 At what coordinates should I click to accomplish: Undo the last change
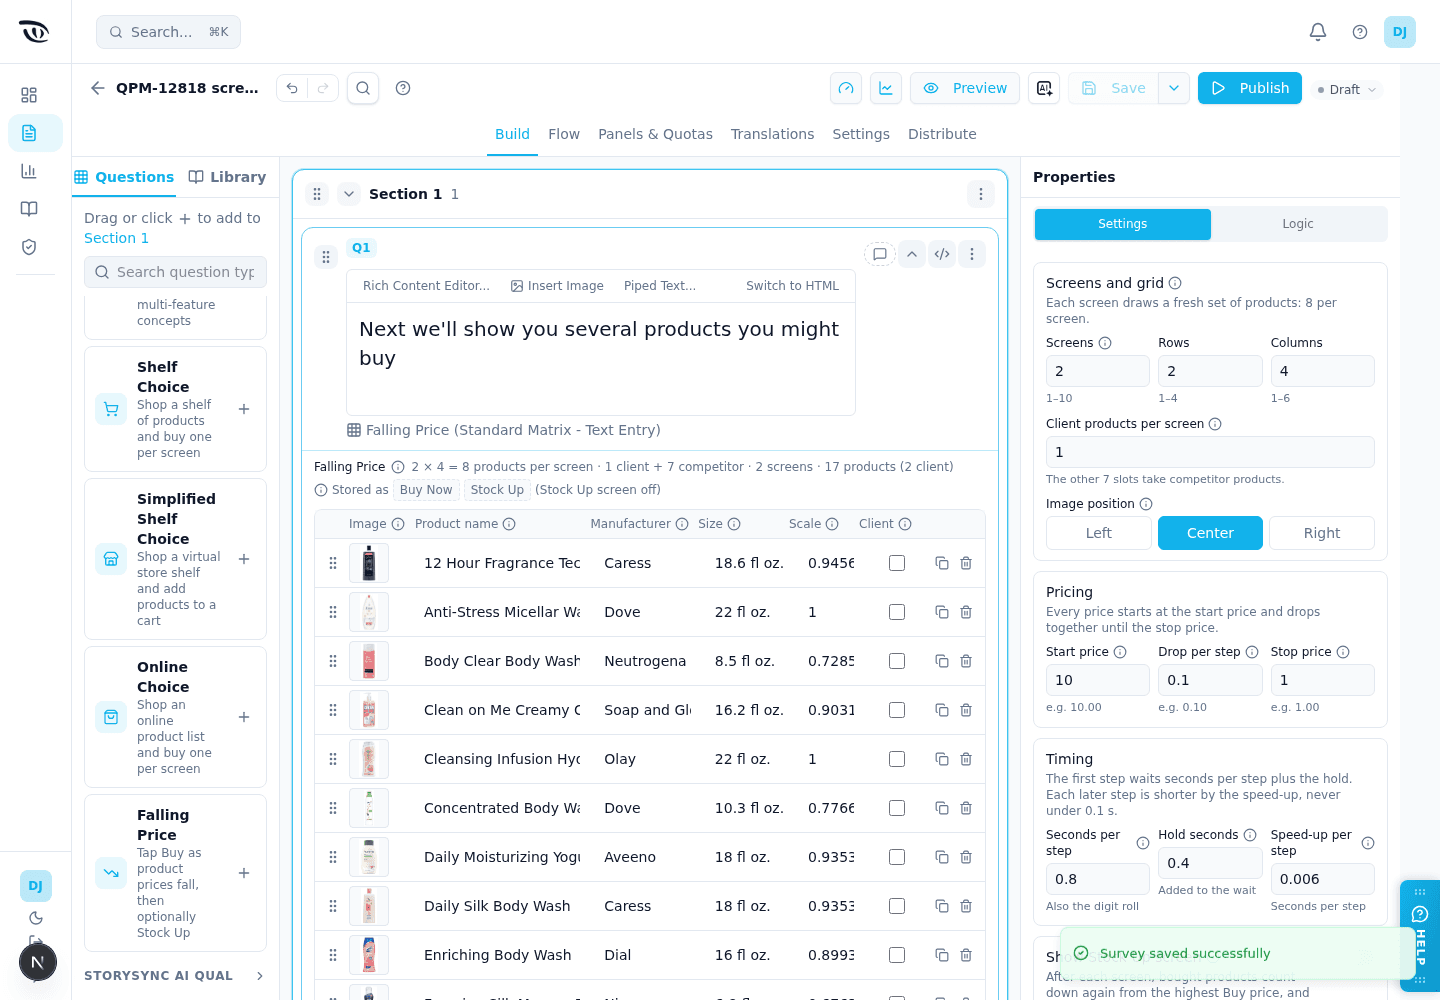point(292,88)
